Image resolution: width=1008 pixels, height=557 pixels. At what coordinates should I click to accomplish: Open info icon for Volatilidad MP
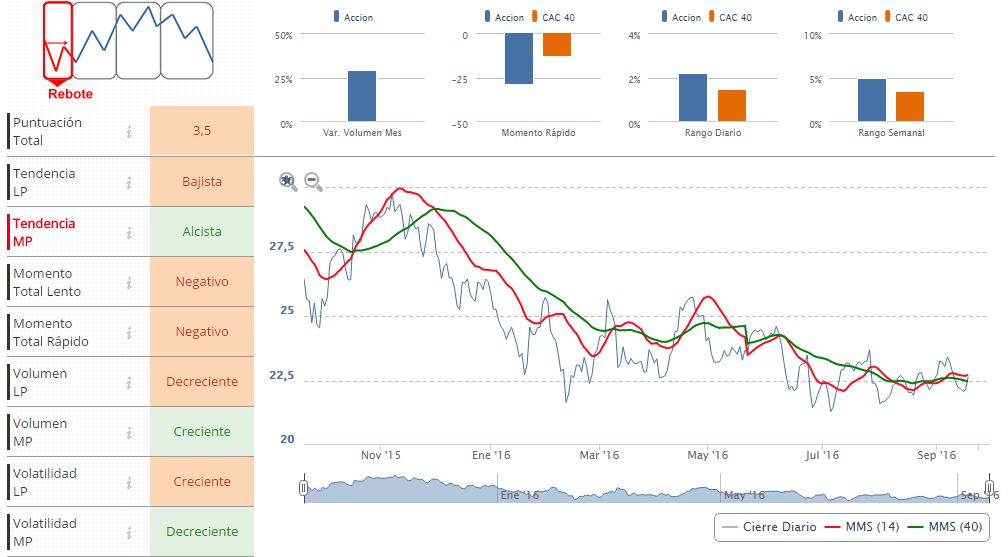pyautogui.click(x=129, y=532)
